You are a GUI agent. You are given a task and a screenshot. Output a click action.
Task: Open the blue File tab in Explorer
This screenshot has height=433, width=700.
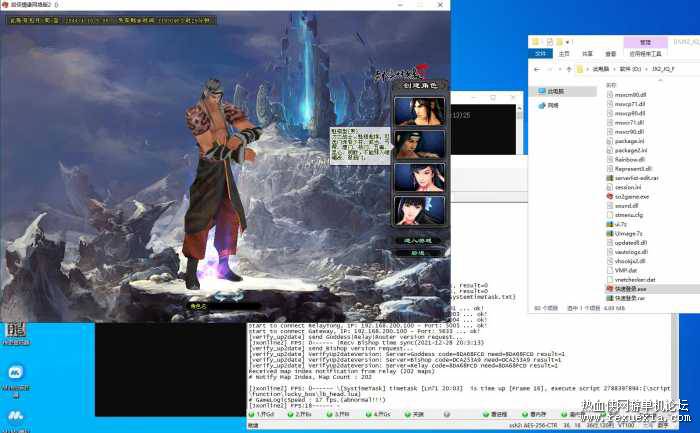[540, 54]
